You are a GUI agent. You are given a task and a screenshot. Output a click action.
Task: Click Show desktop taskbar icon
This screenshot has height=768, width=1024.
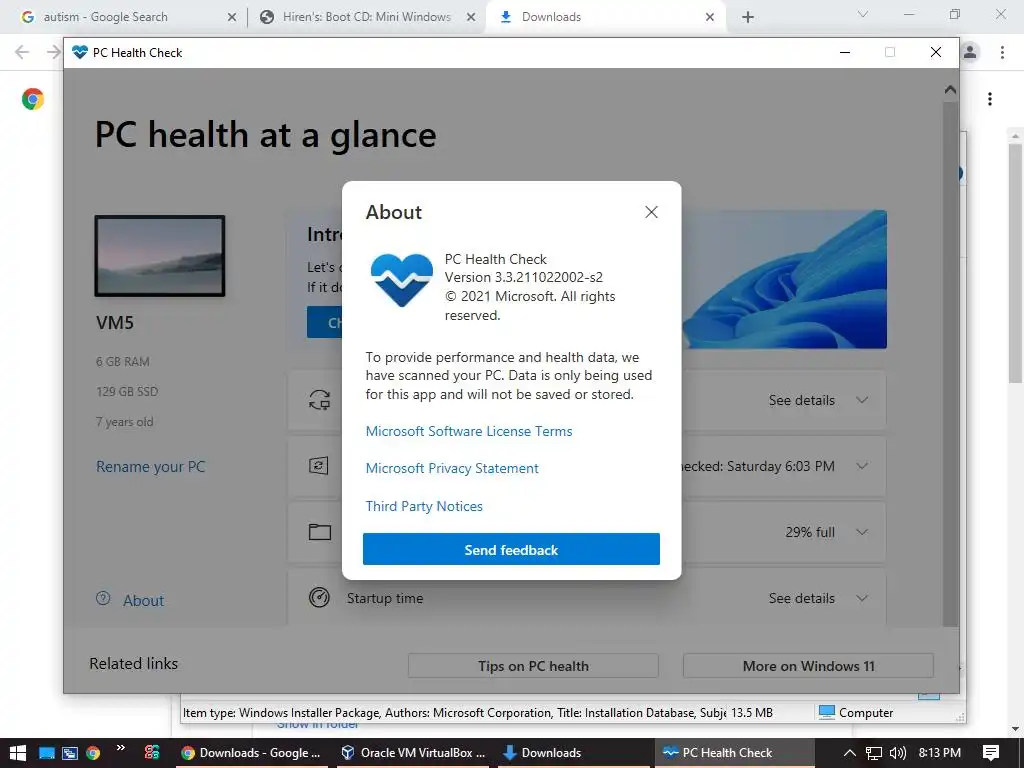click(46, 753)
